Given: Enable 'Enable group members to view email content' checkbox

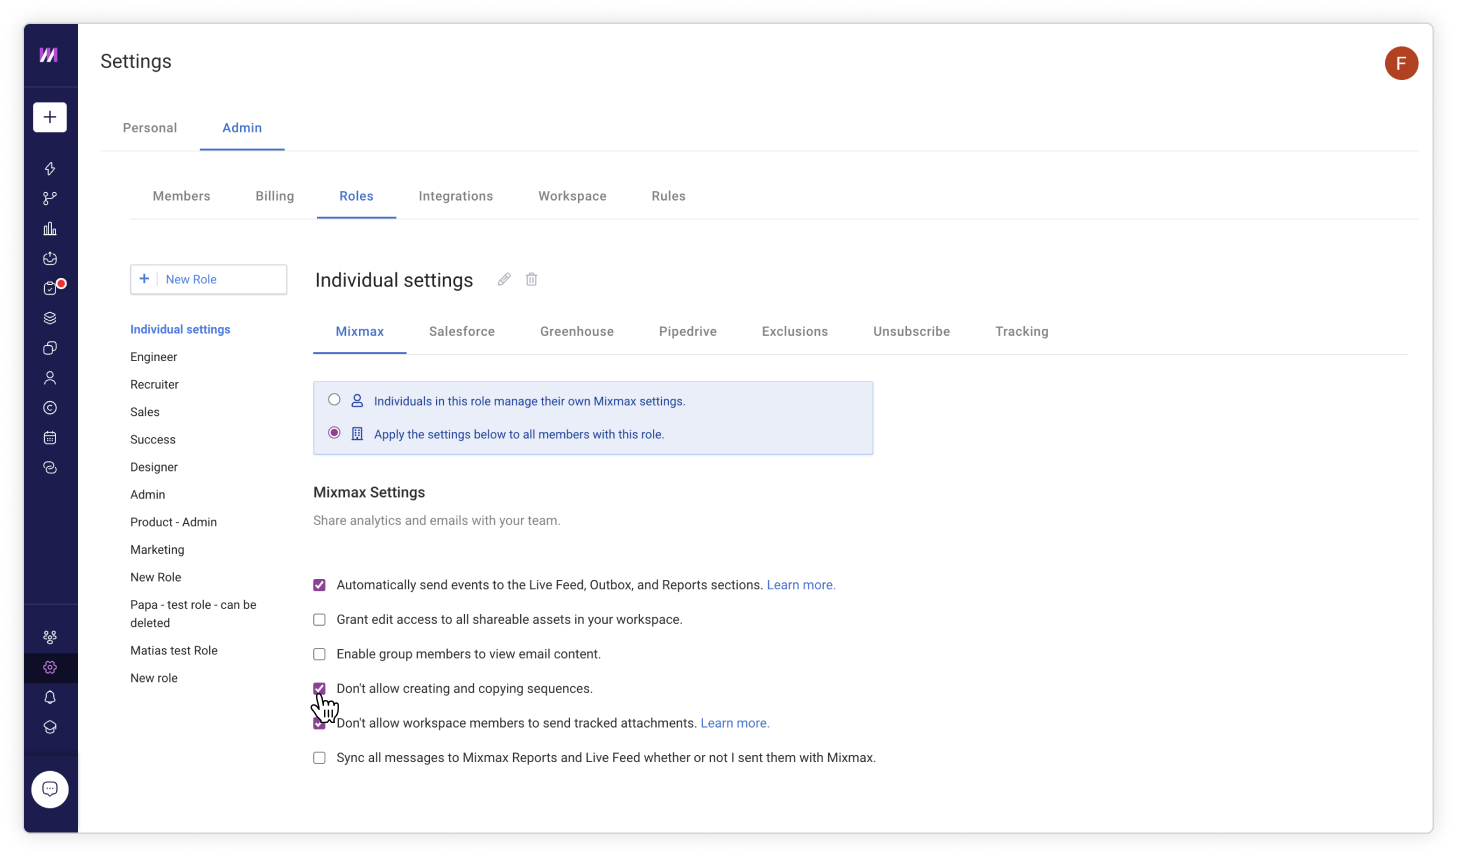Looking at the screenshot, I should point(319,654).
